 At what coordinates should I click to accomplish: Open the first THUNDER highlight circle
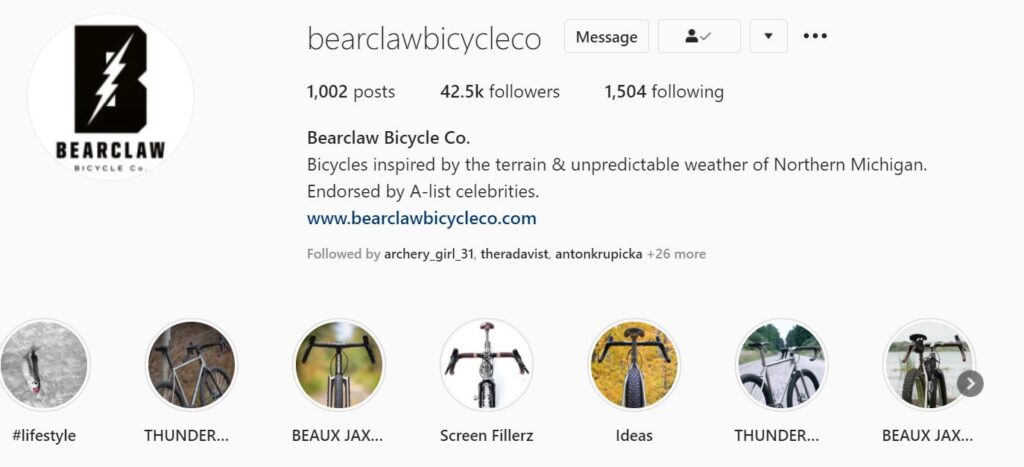click(x=191, y=365)
